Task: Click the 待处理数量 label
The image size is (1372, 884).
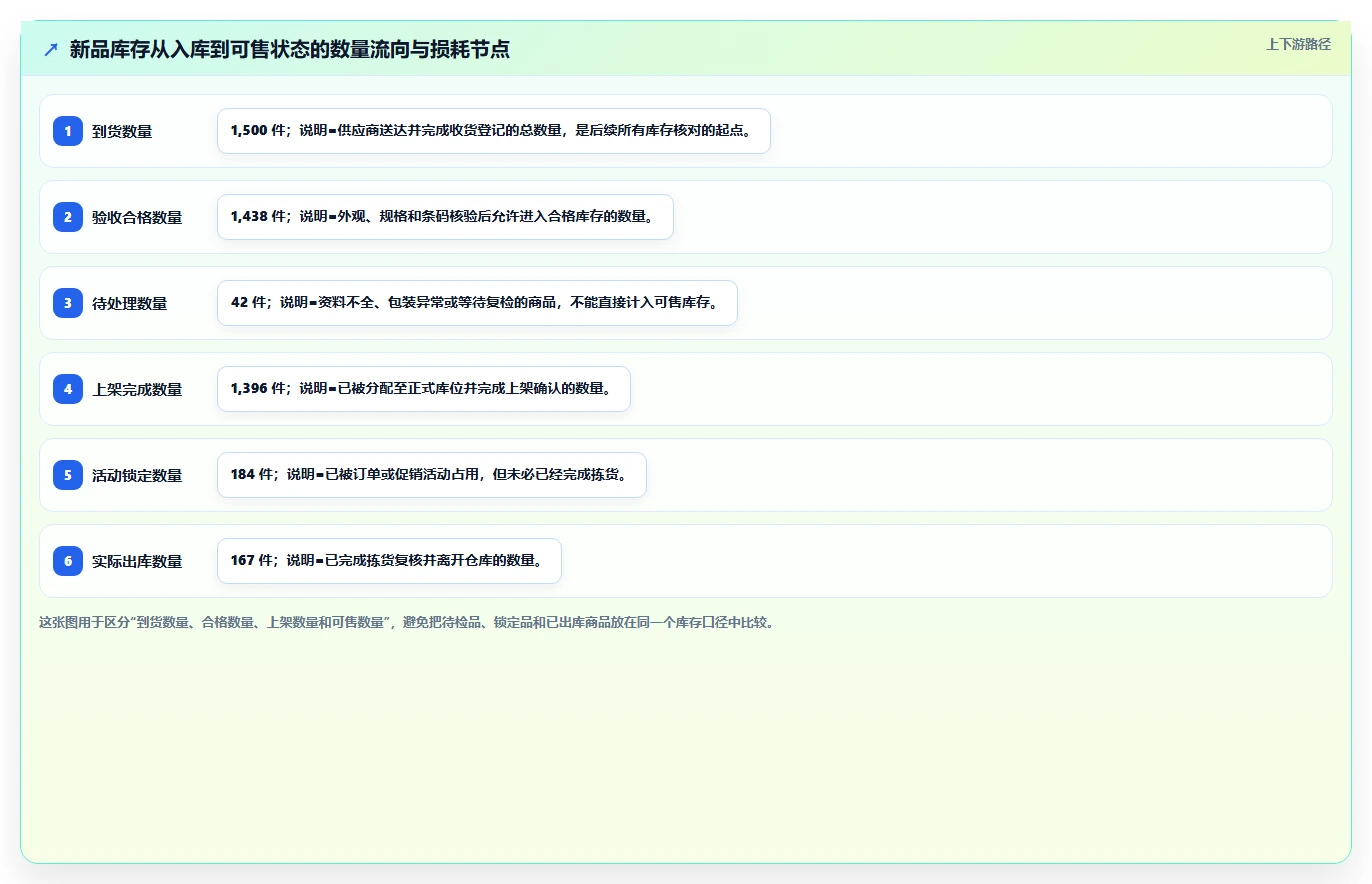Action: pyautogui.click(x=130, y=303)
